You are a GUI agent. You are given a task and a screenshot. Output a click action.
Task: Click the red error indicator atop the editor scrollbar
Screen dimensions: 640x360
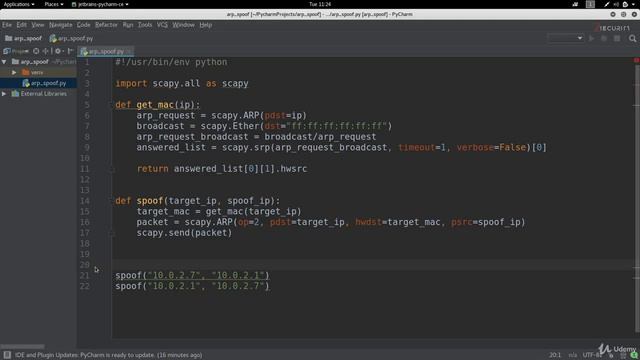click(636, 60)
